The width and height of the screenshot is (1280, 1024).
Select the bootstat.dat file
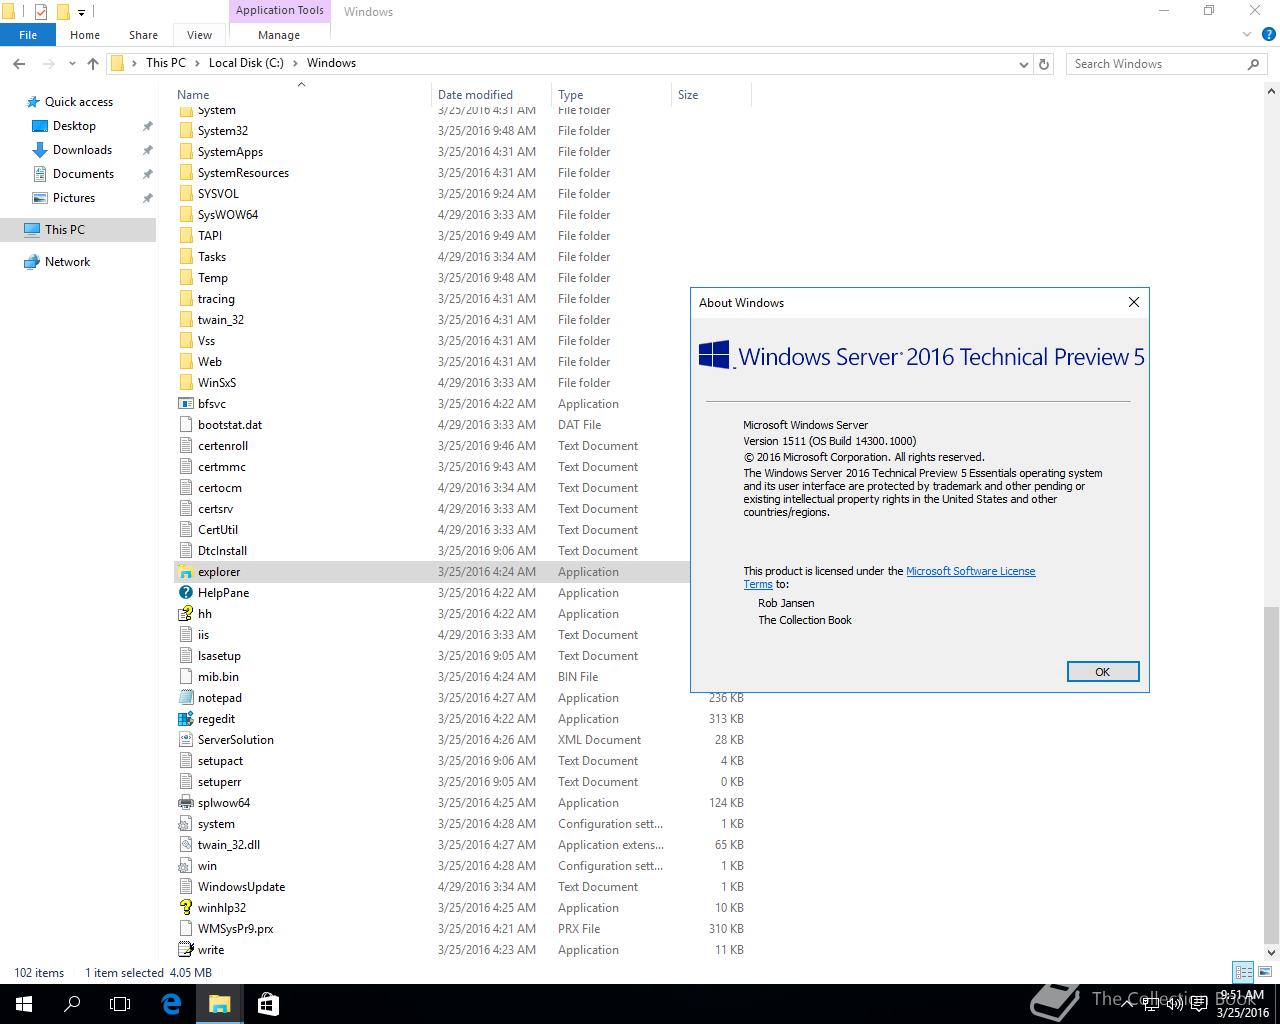click(x=230, y=425)
